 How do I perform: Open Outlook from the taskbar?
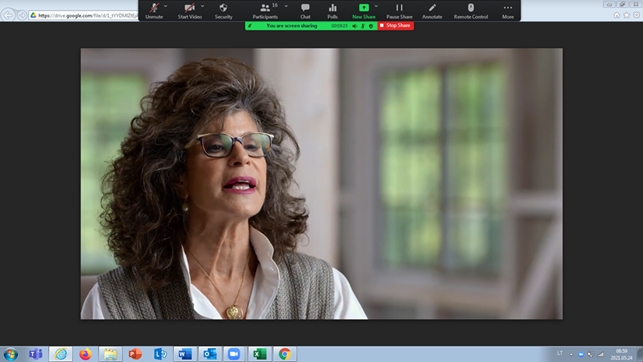(x=210, y=354)
